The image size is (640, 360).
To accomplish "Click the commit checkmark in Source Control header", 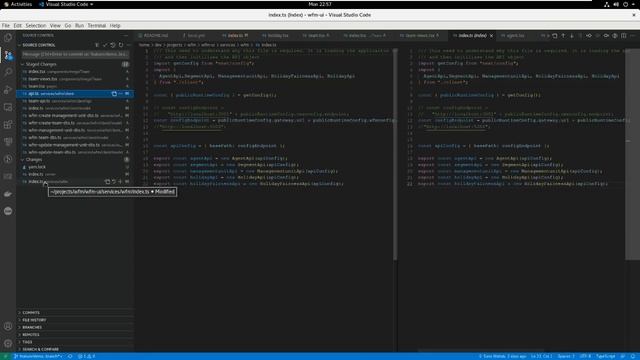I will pyautogui.click(x=105, y=45).
